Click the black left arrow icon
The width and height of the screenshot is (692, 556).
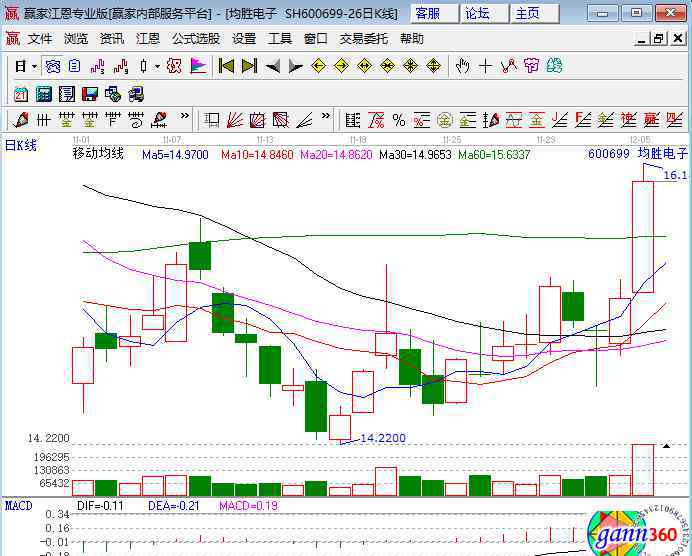click(x=272, y=66)
